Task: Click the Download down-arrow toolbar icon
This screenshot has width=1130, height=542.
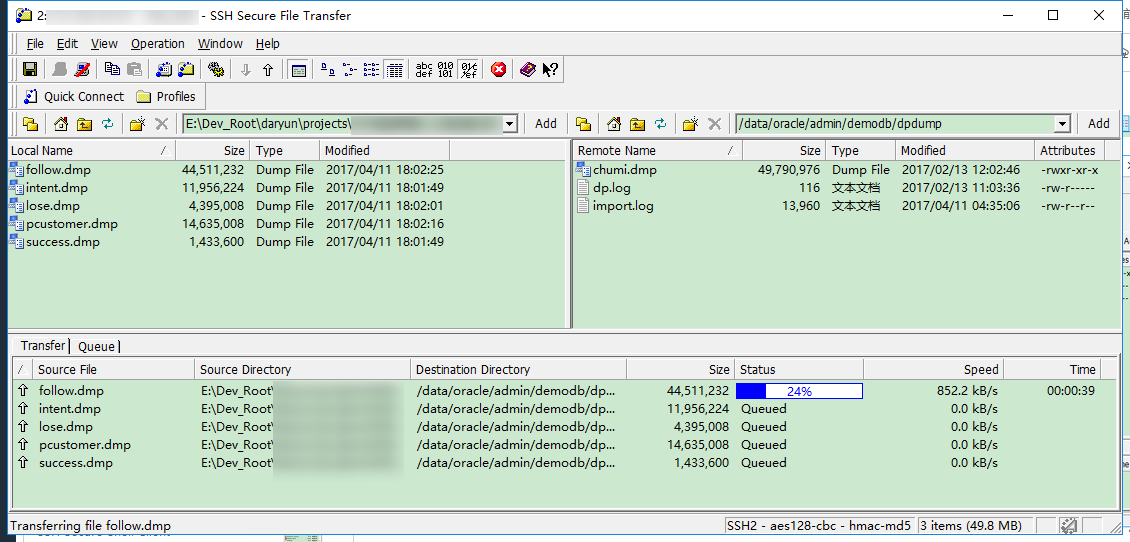Action: coord(246,70)
